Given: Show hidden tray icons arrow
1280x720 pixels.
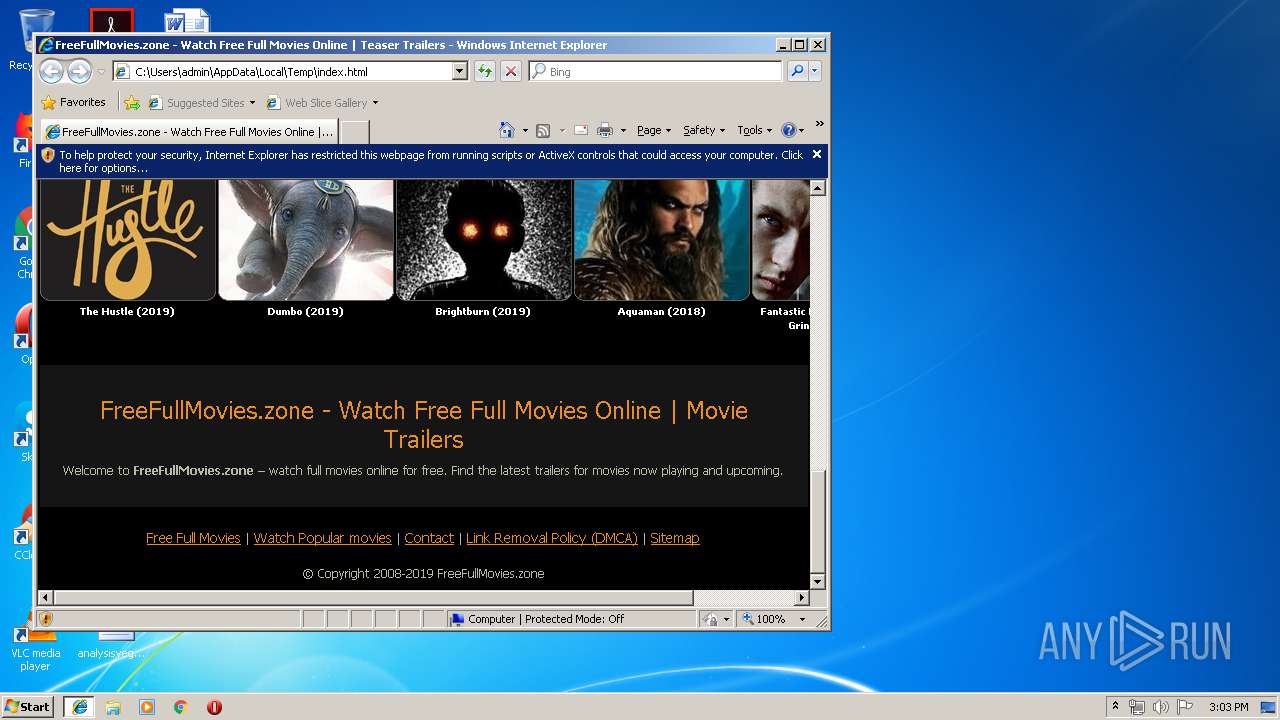Looking at the screenshot, I should (x=1116, y=707).
